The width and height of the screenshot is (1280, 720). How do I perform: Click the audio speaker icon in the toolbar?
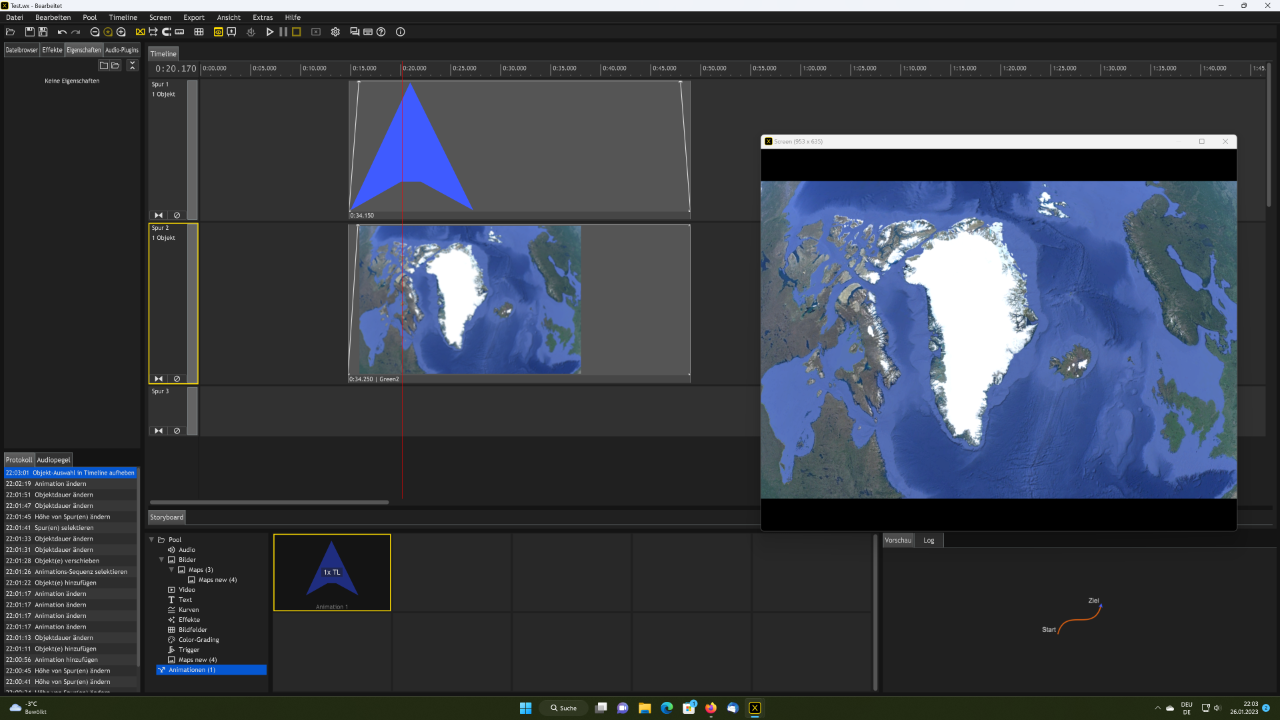250,31
